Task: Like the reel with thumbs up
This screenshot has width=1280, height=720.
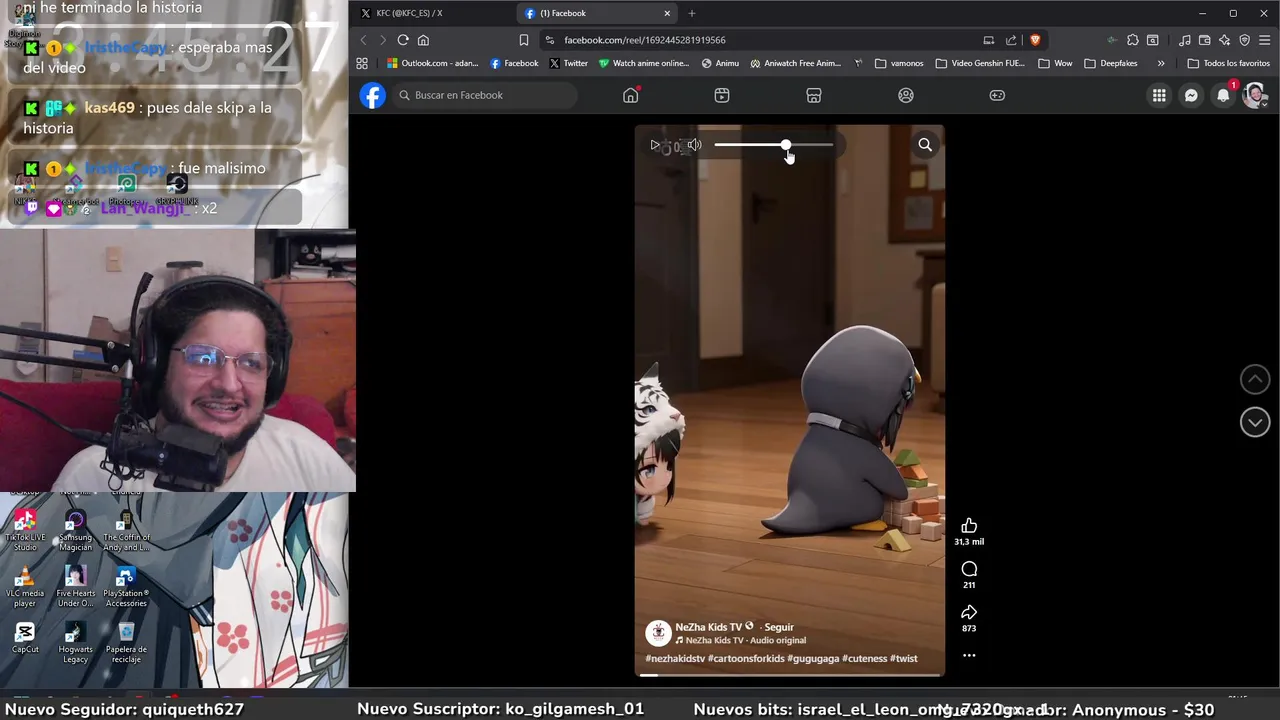Action: 969,526
